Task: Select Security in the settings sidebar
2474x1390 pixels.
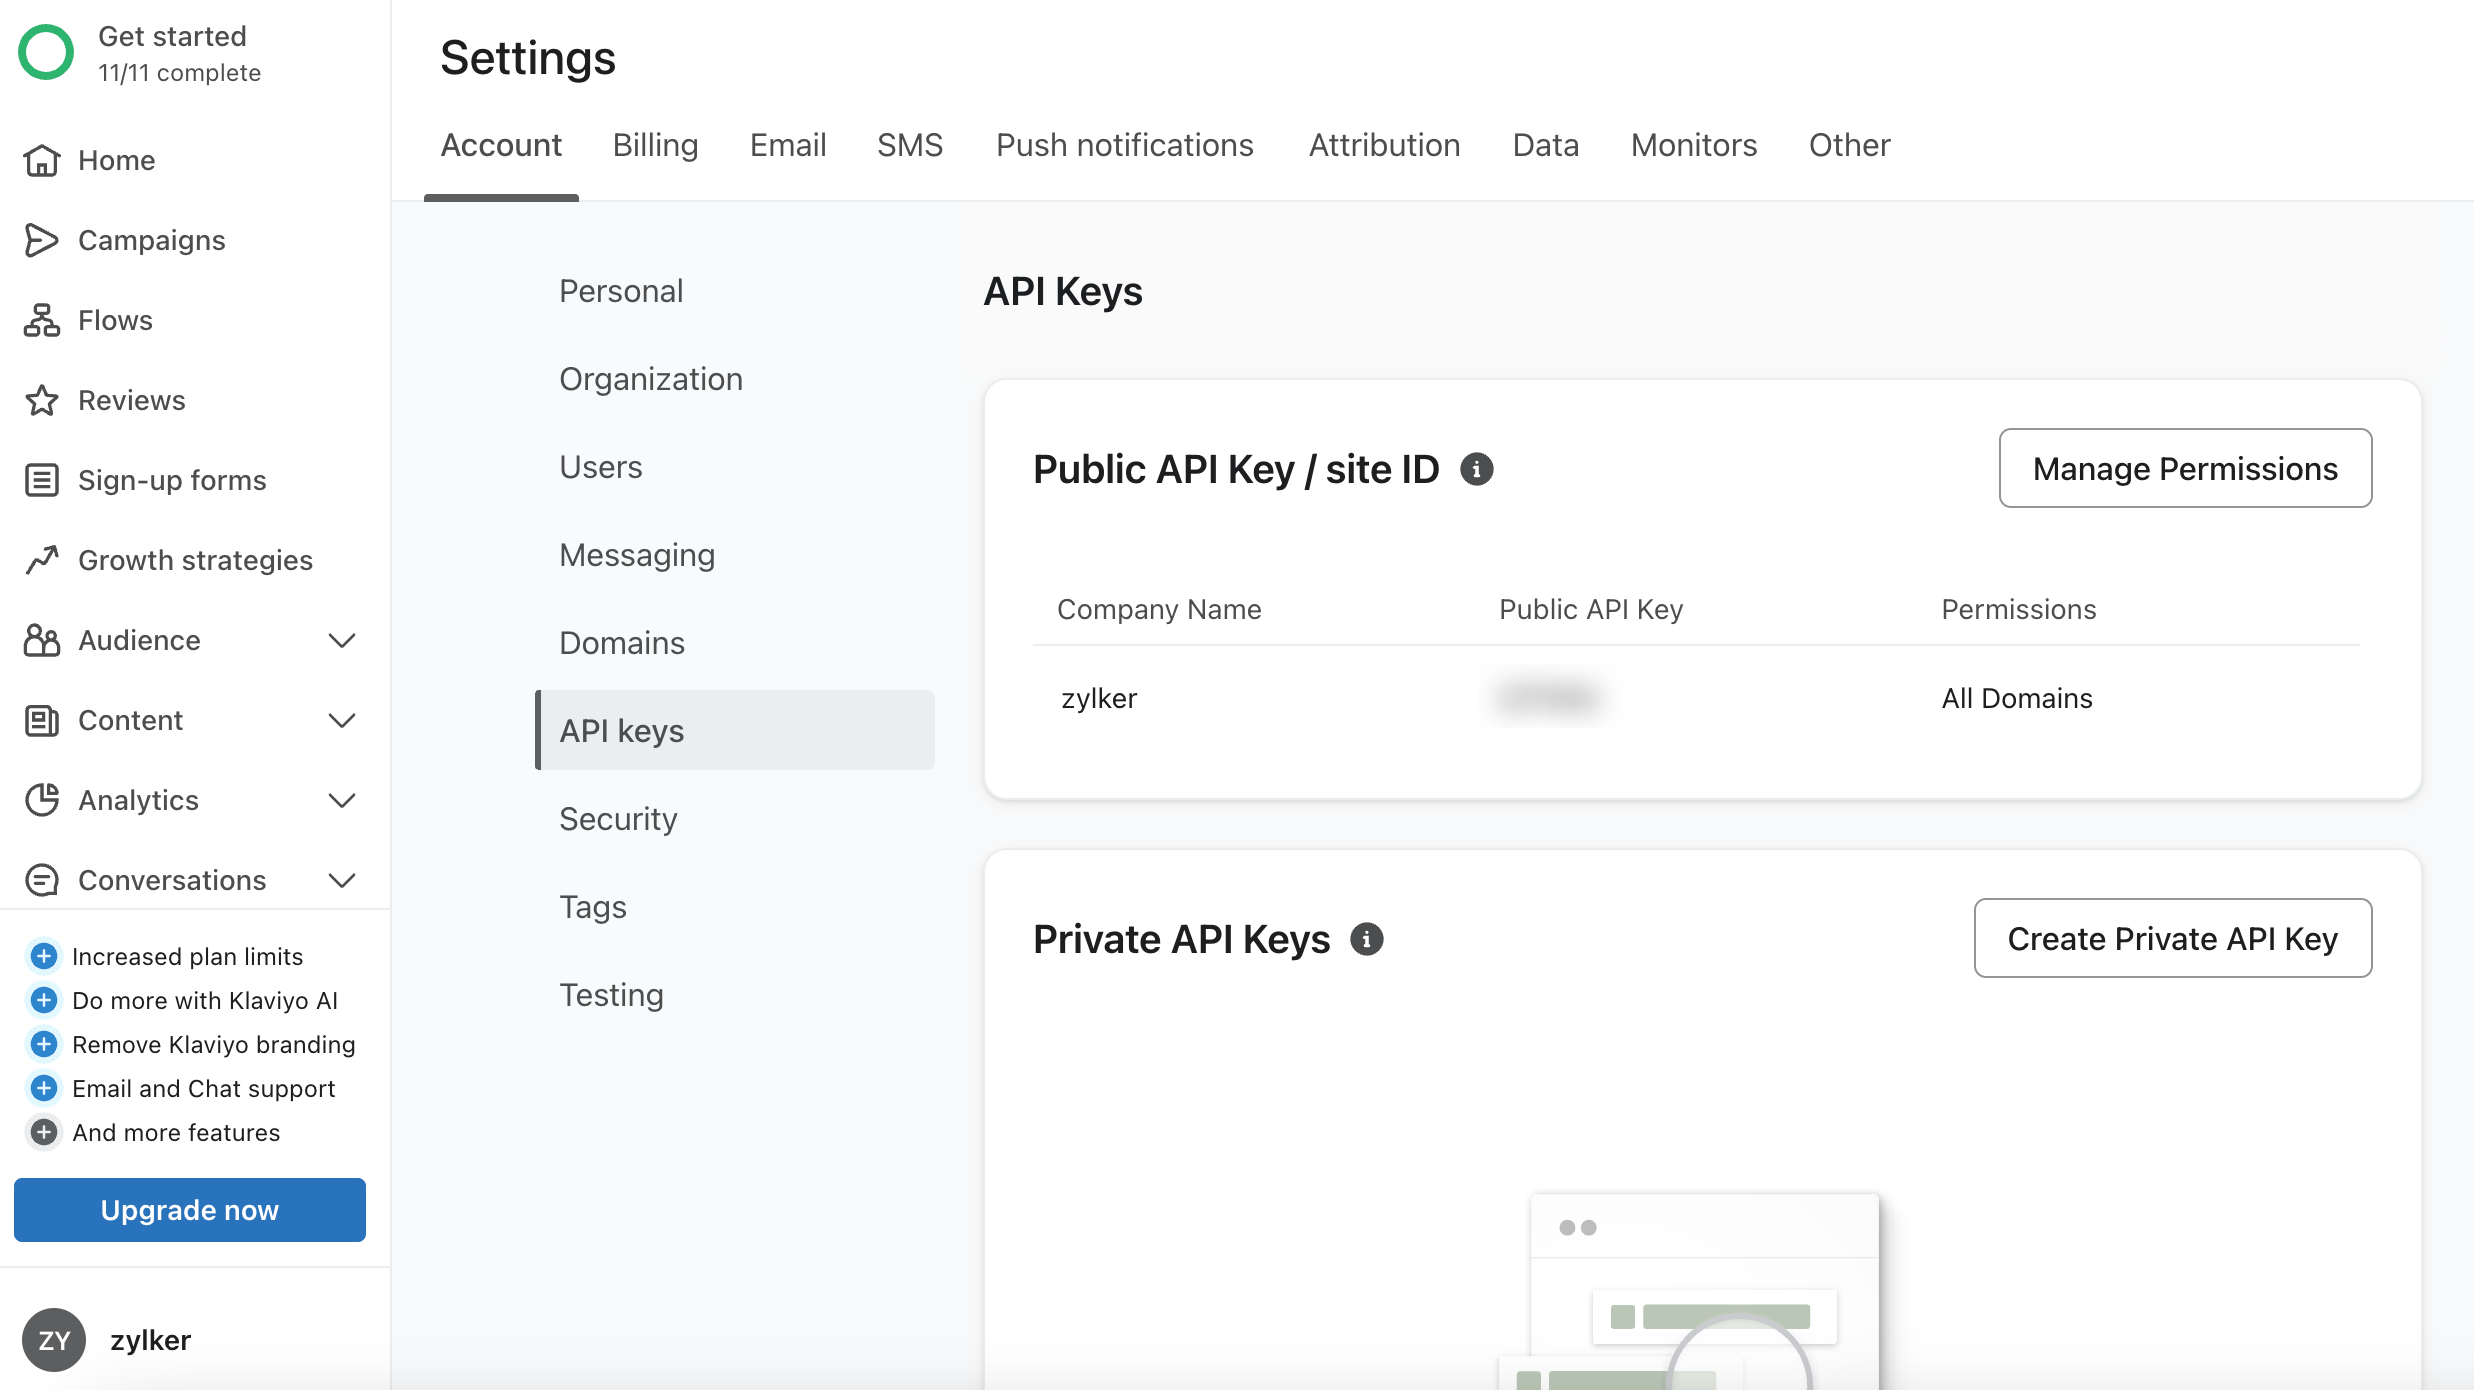Action: click(618, 819)
